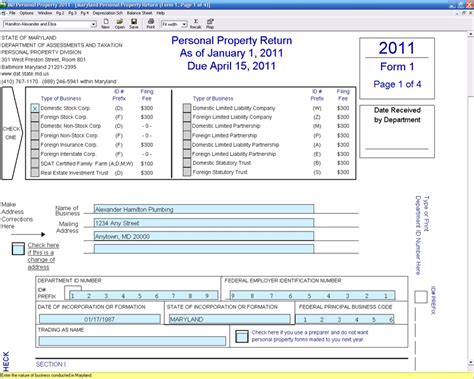Click the Recalc sigma icon

(x=196, y=22)
